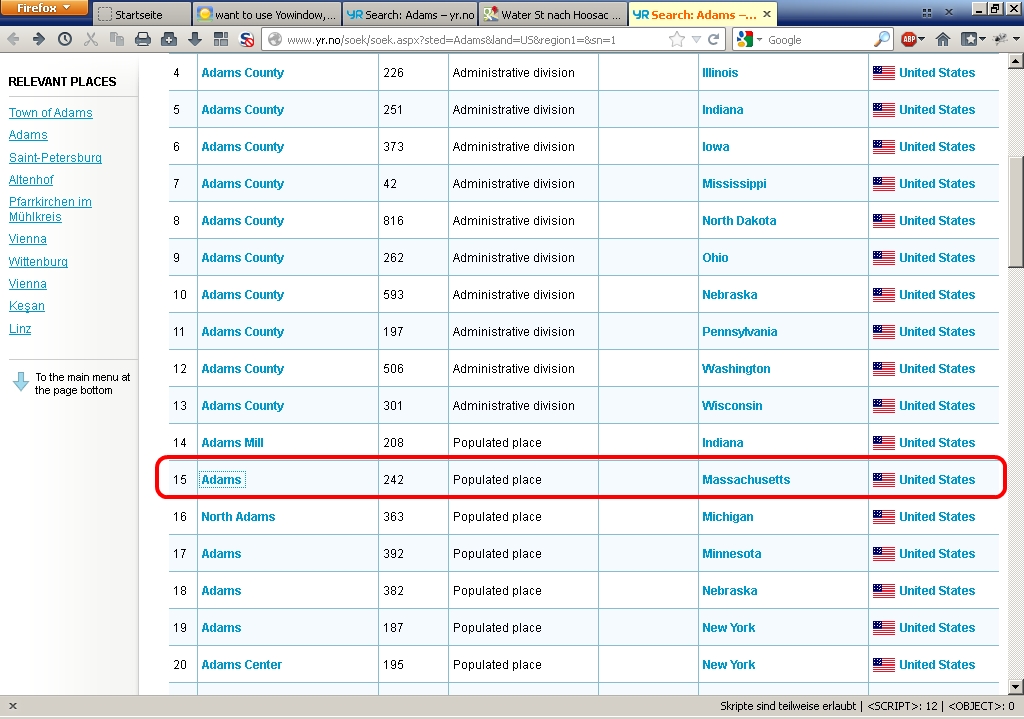Image resolution: width=1024 pixels, height=719 pixels.
Task: Open the history clock icon in toolbar
Action: tap(65, 39)
